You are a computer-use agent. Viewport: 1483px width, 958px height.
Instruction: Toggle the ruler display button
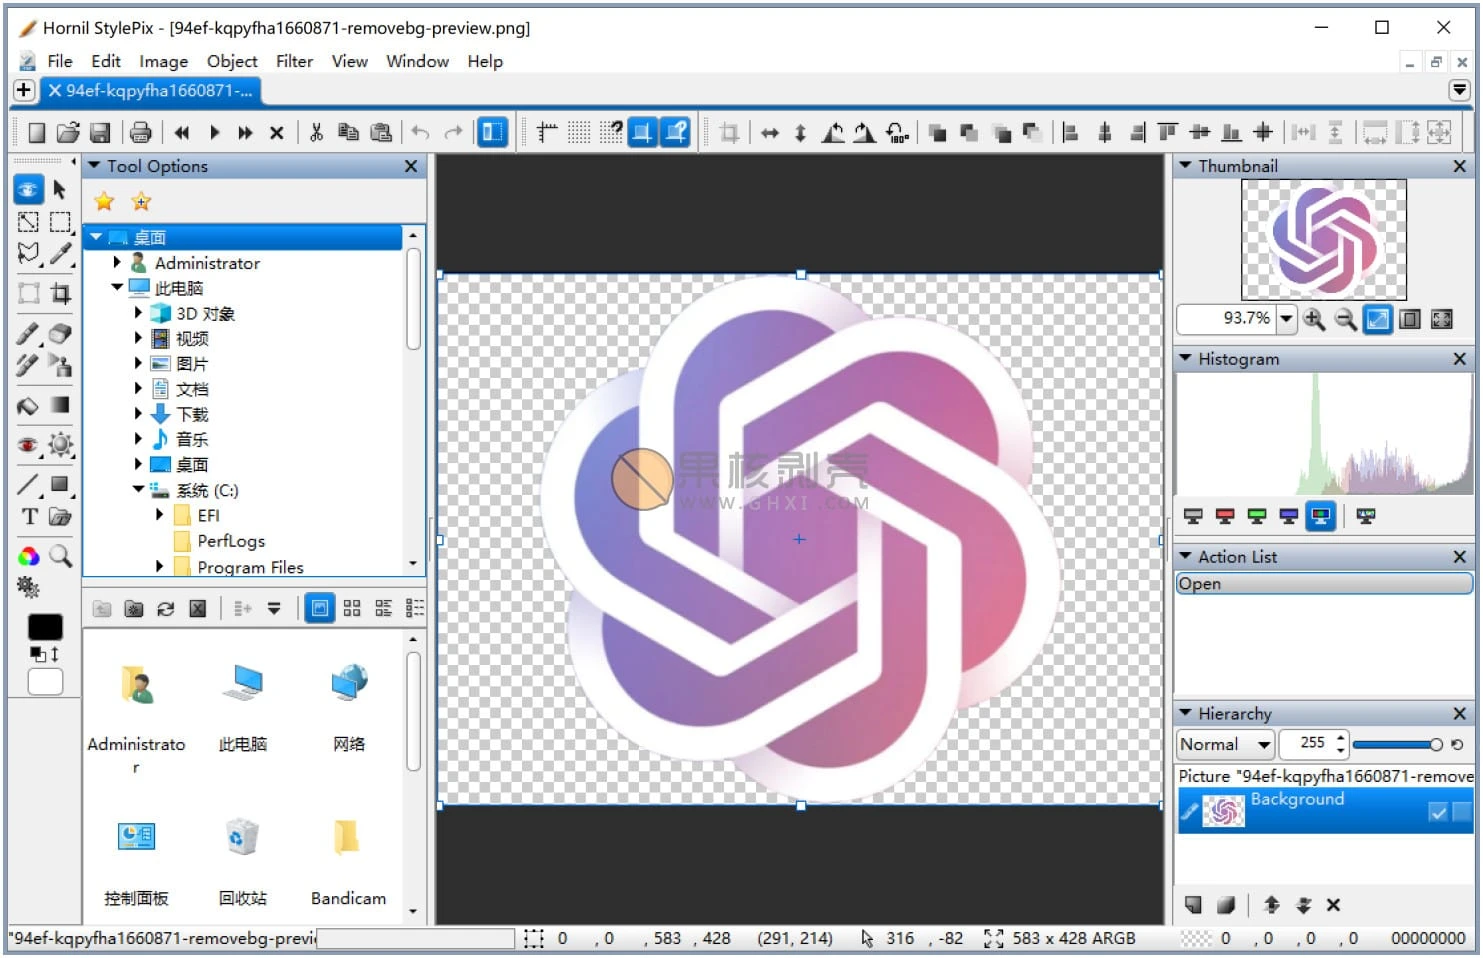tap(547, 132)
